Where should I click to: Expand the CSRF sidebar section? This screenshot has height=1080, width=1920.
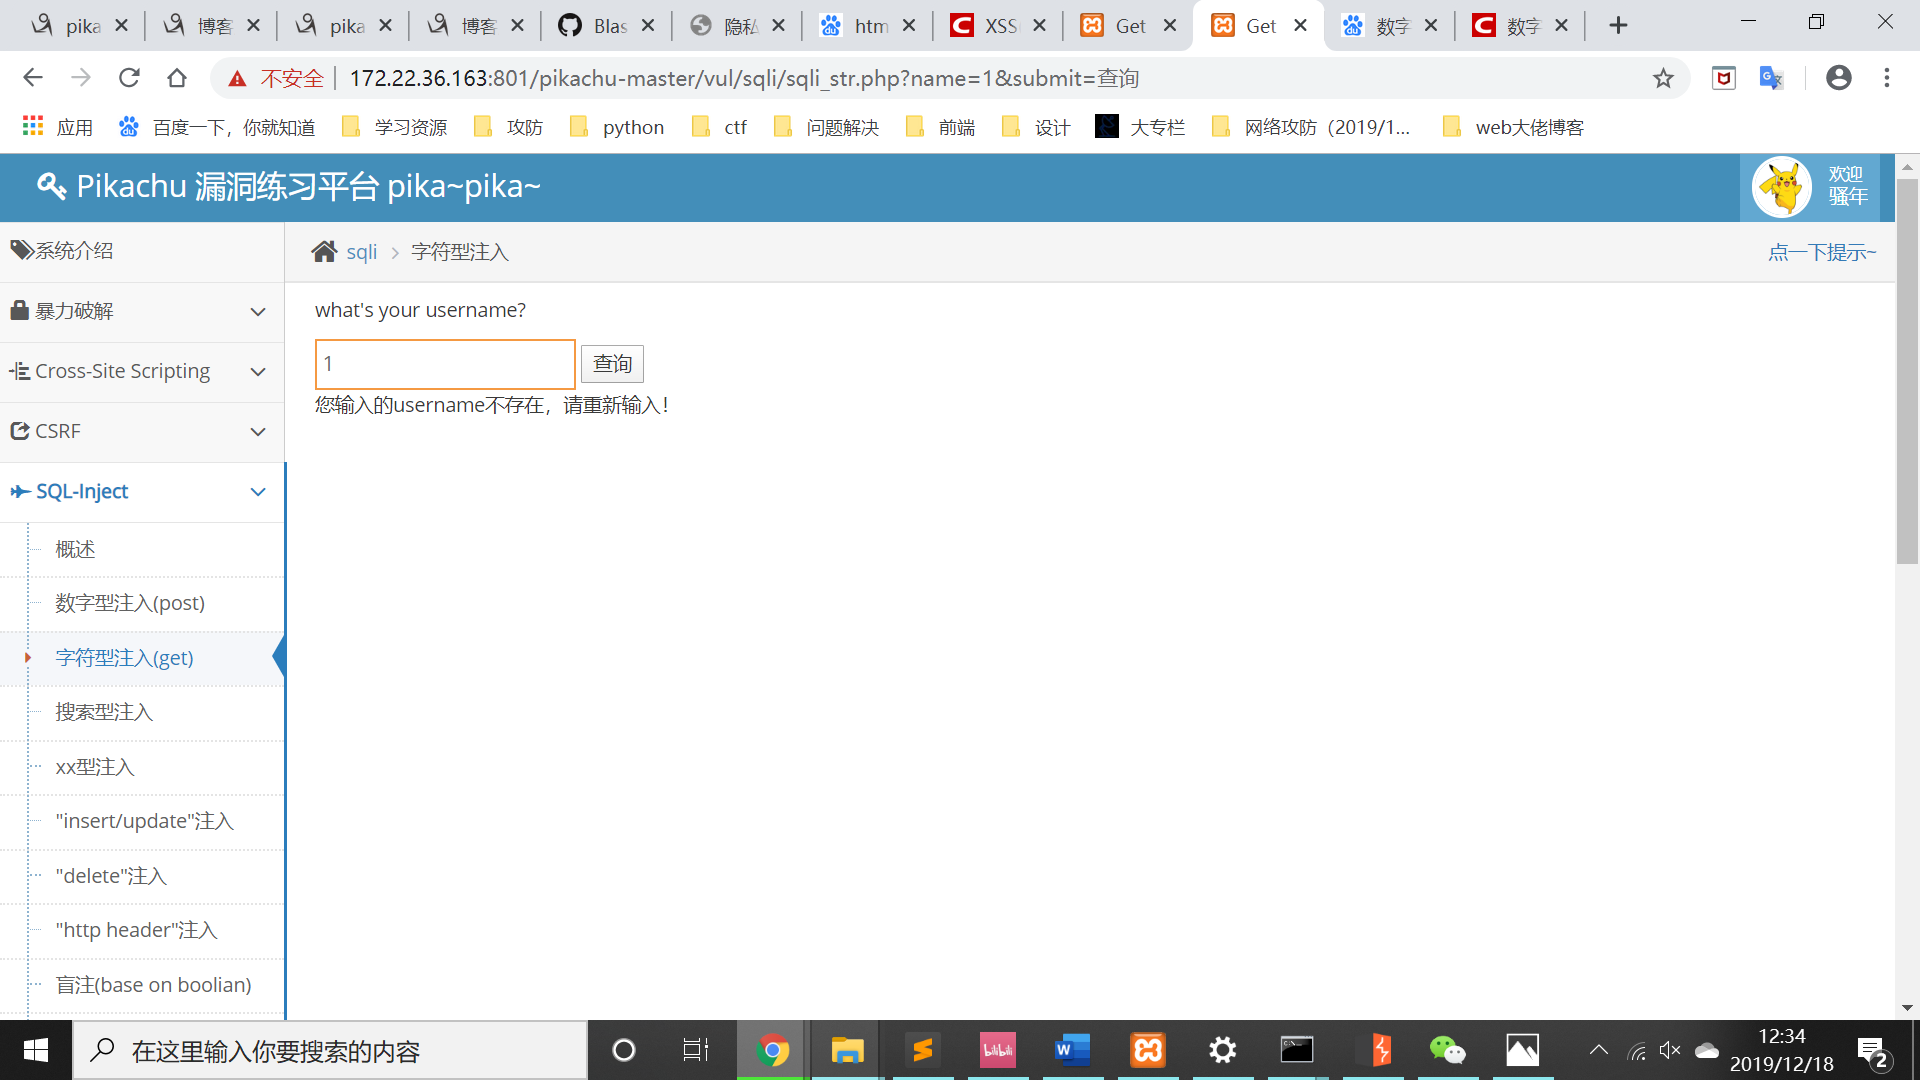click(142, 431)
